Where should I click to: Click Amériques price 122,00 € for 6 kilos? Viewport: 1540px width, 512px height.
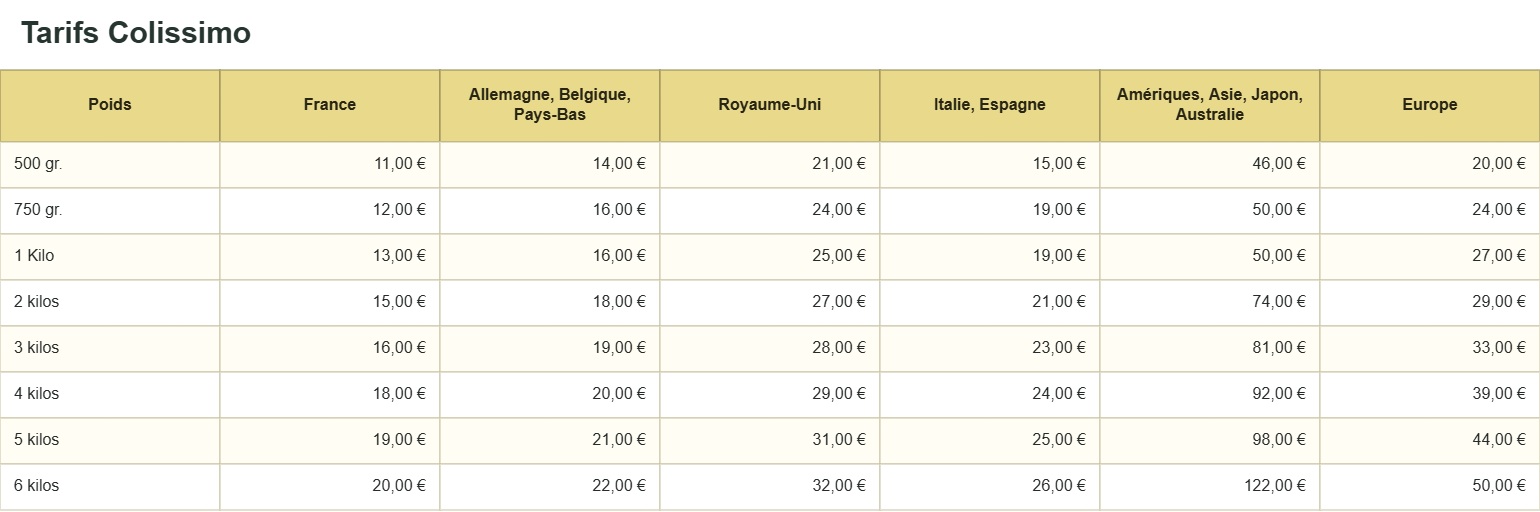click(1210, 486)
